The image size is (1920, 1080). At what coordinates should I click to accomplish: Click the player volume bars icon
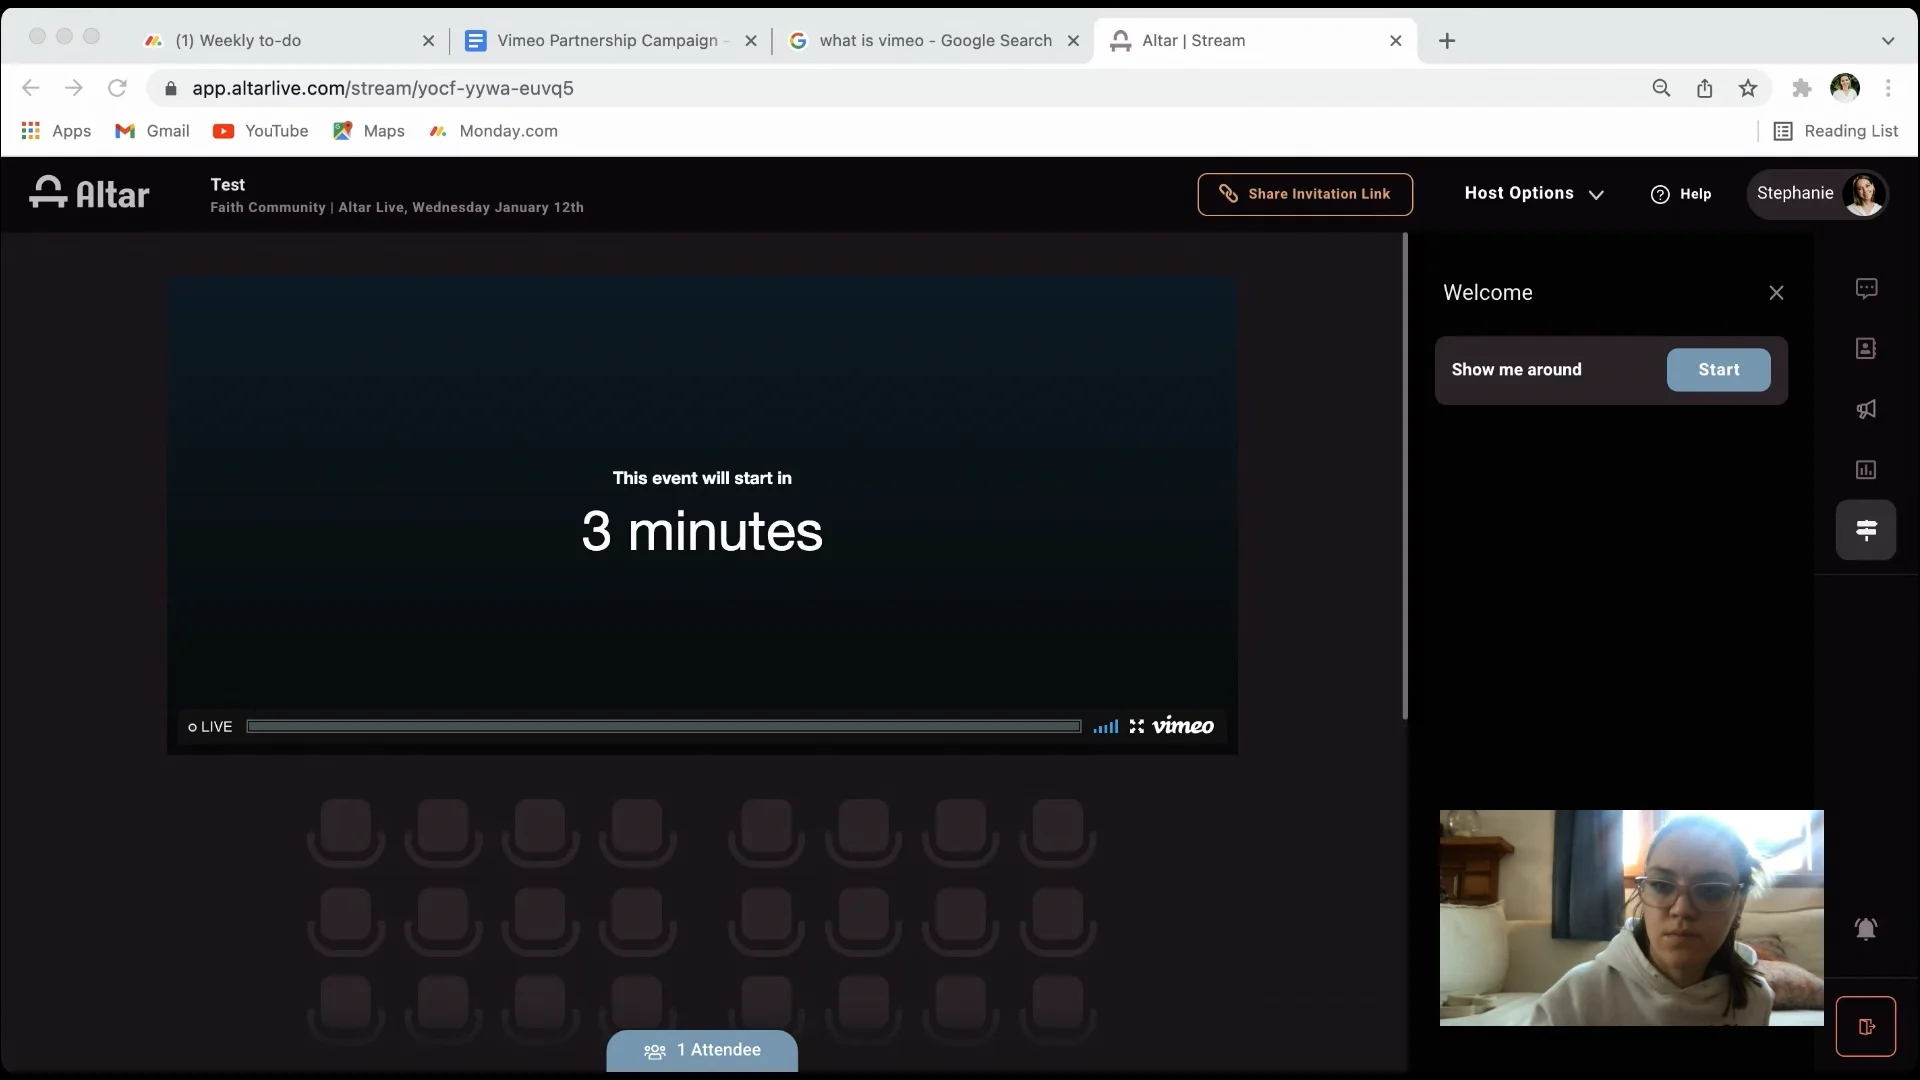[x=1106, y=727]
